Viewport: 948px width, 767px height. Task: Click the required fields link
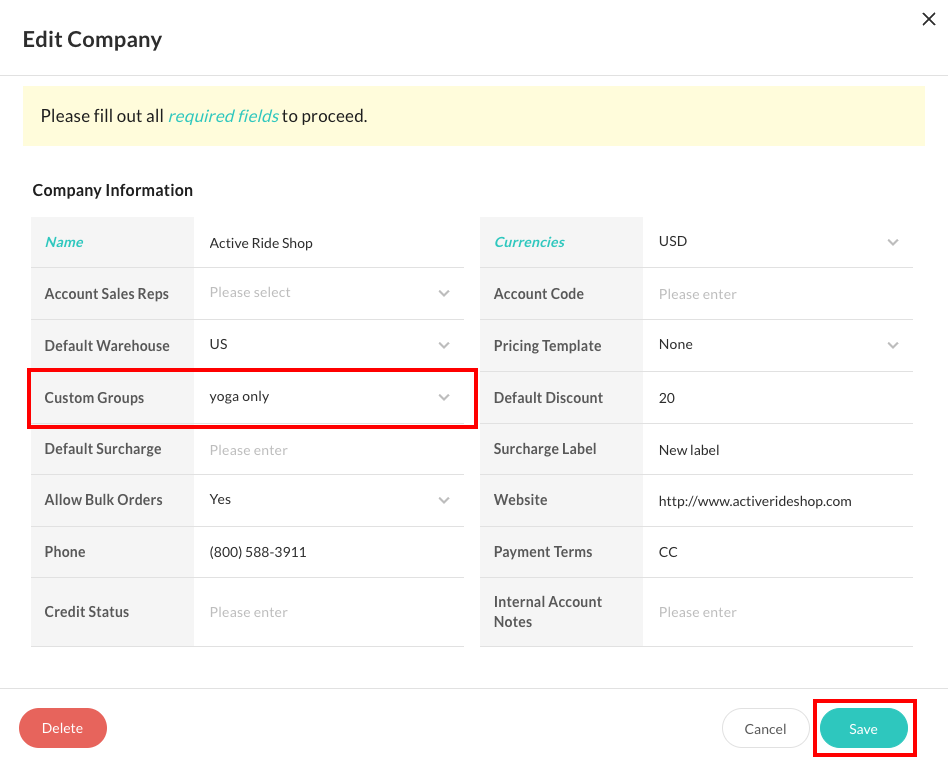pos(223,115)
